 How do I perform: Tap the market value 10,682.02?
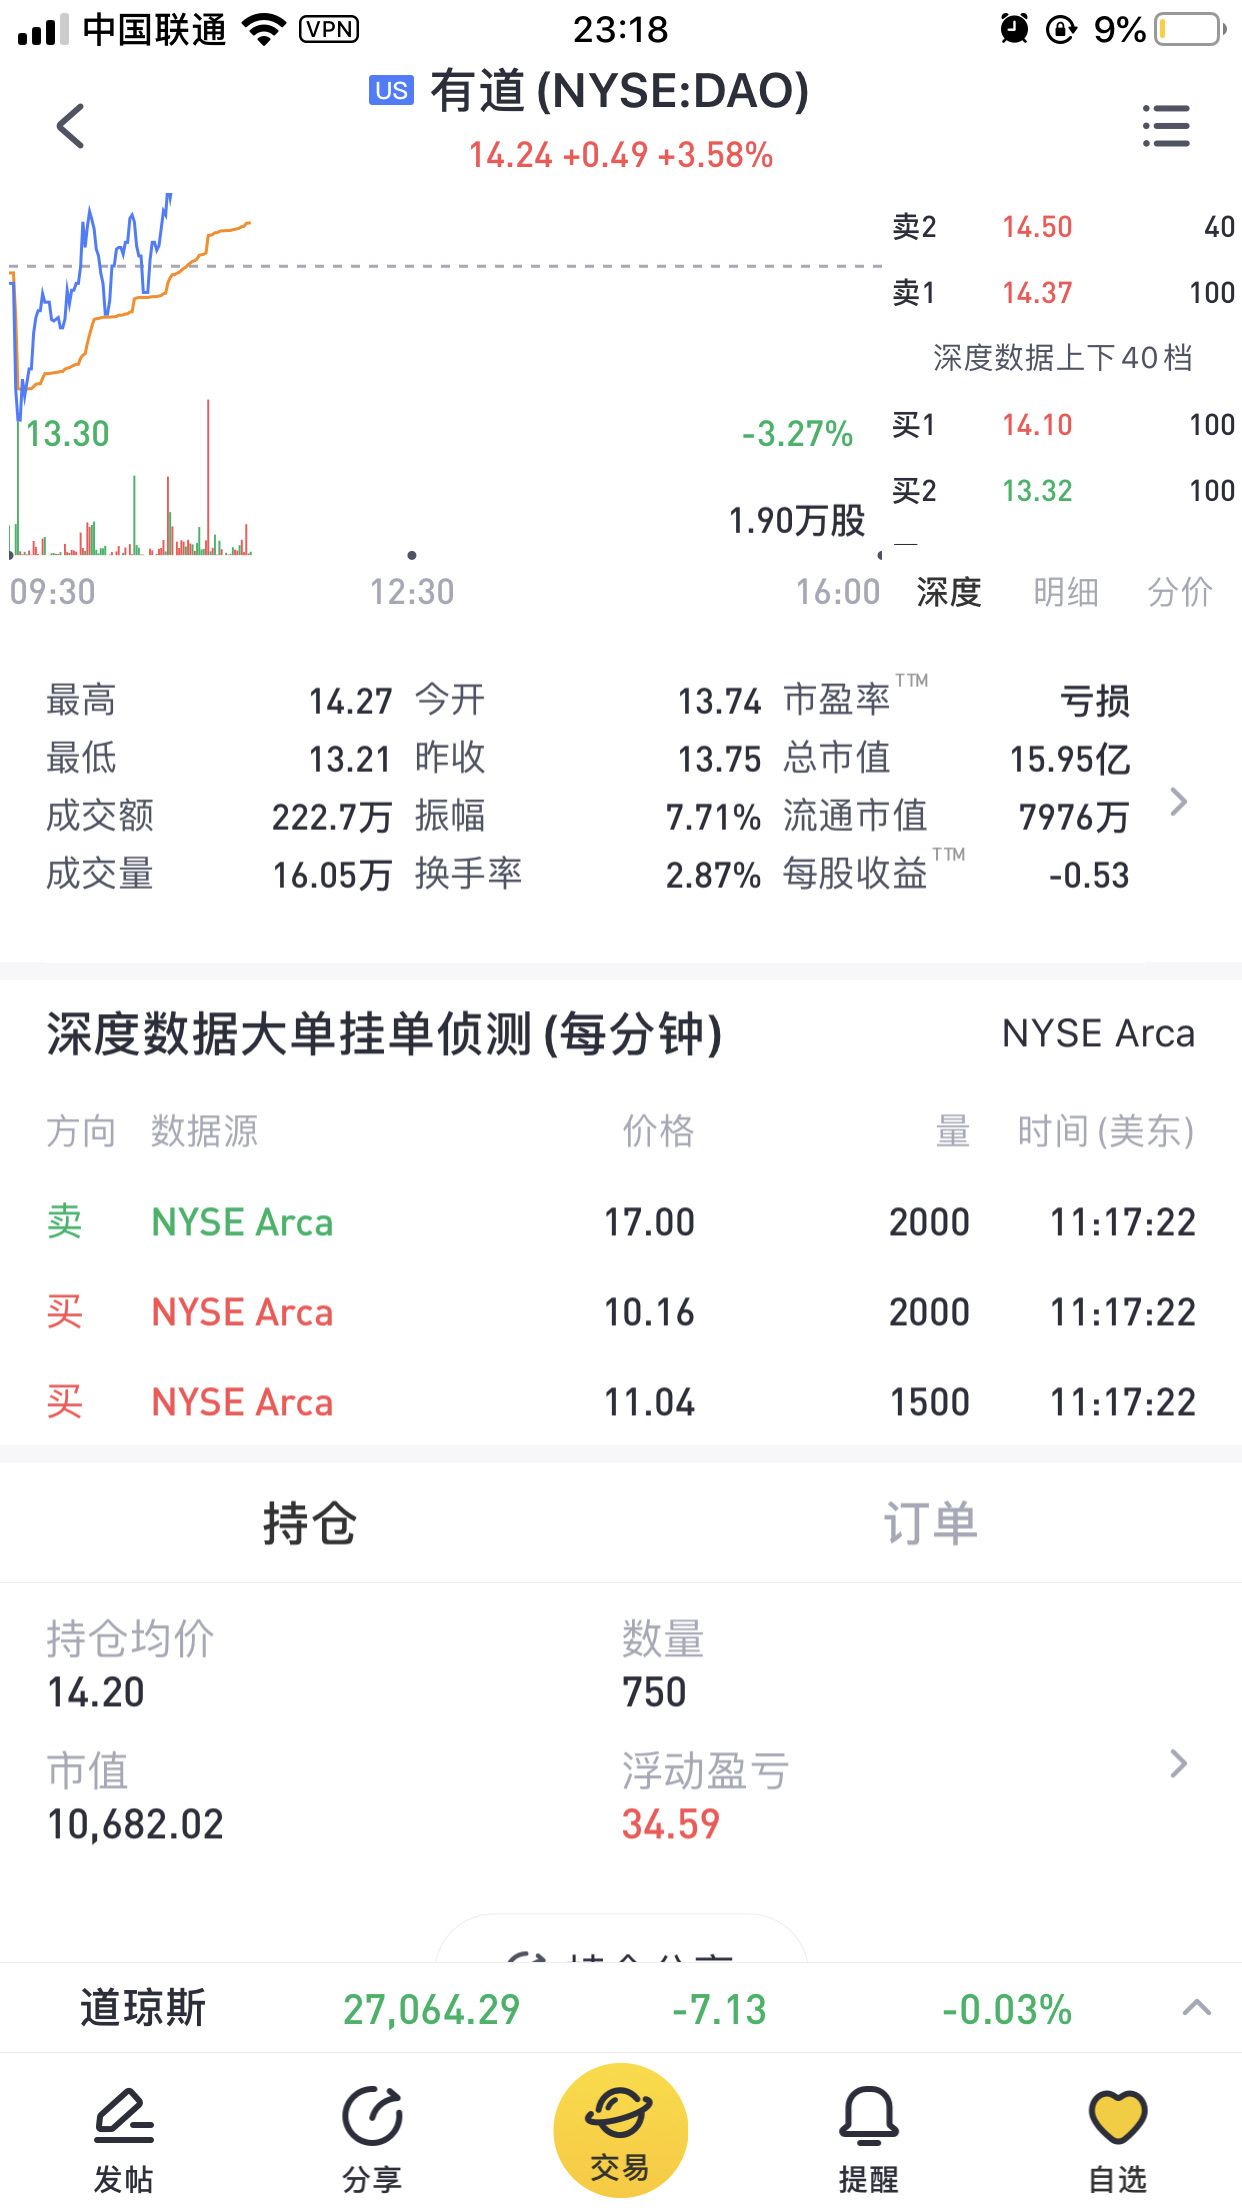[136, 1824]
